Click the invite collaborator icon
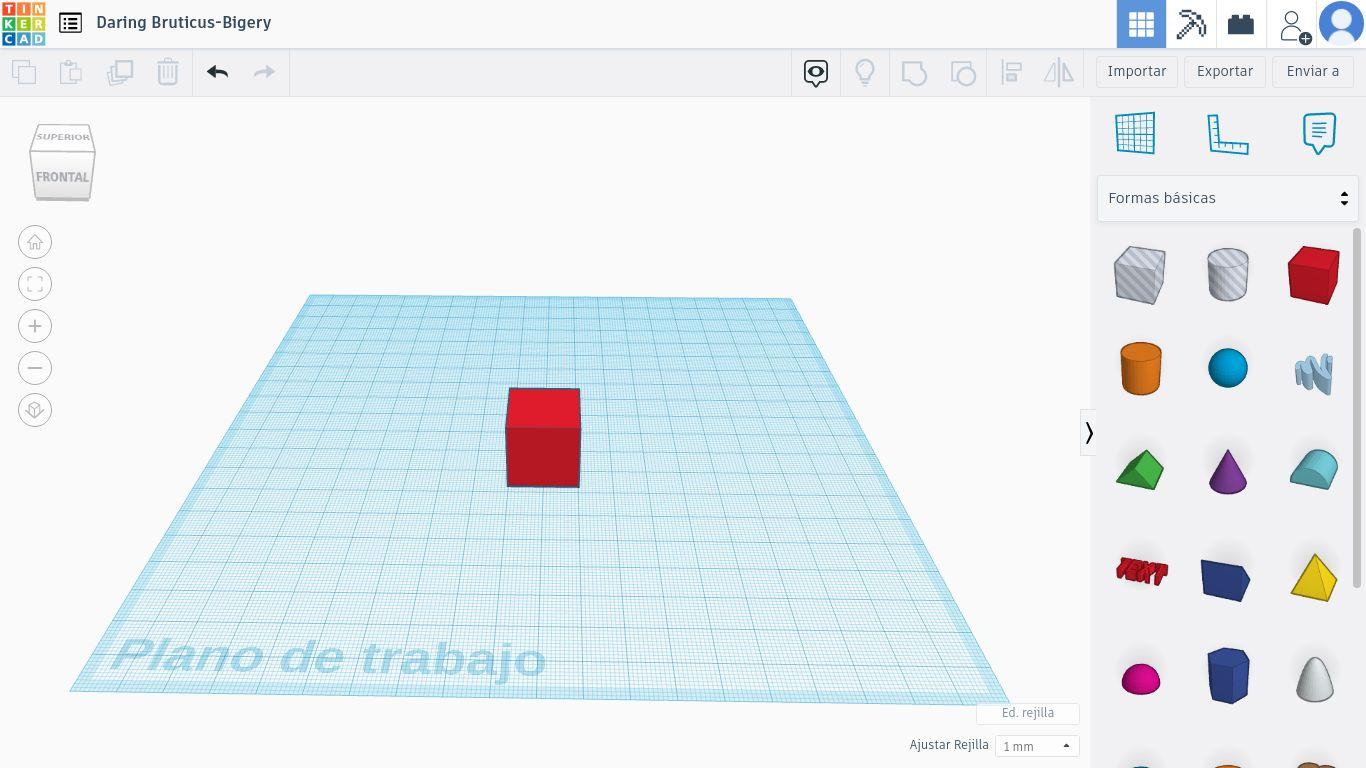The image size is (1366, 768). point(1293,25)
